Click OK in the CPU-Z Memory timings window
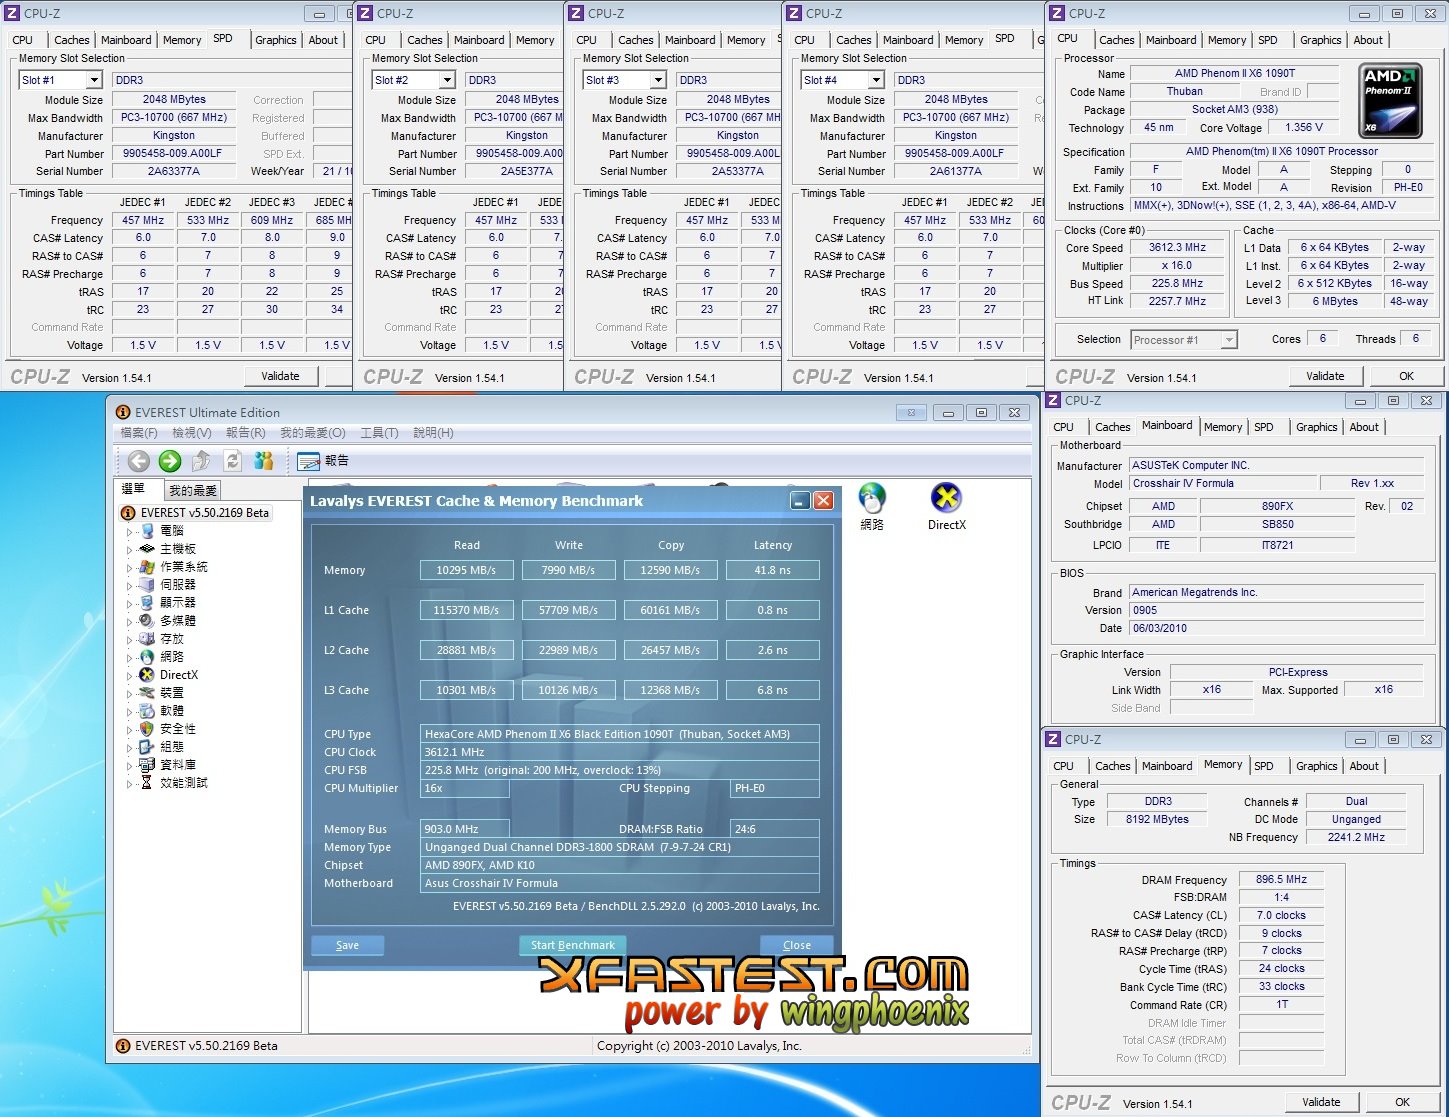This screenshot has width=1449, height=1117. 1402,1102
